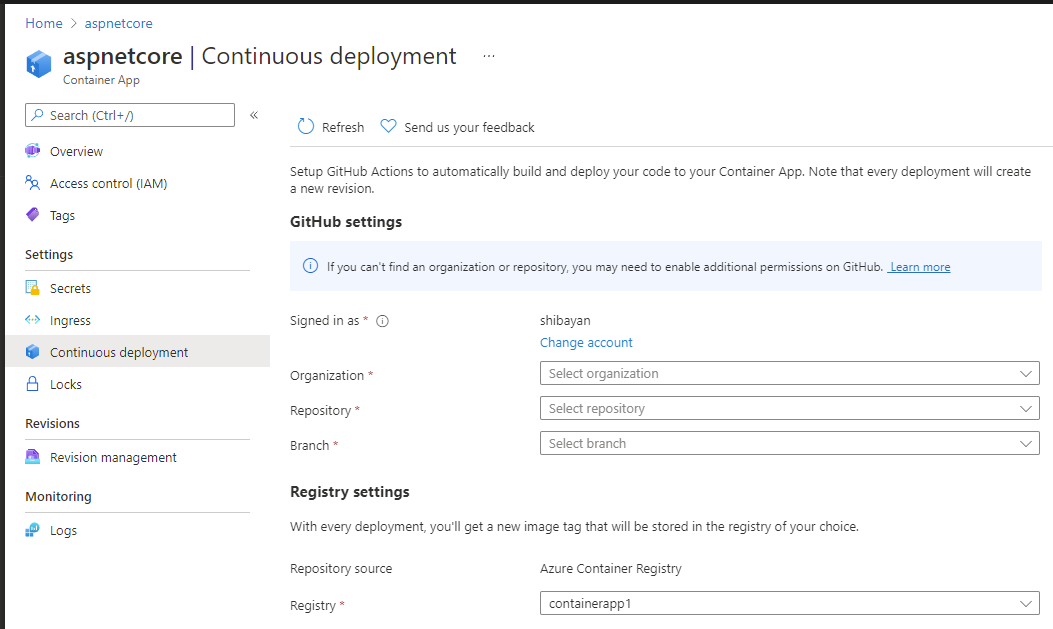Image resolution: width=1053 pixels, height=629 pixels.
Task: Focus the Search (Ctrl+/) input field
Action: click(130, 115)
